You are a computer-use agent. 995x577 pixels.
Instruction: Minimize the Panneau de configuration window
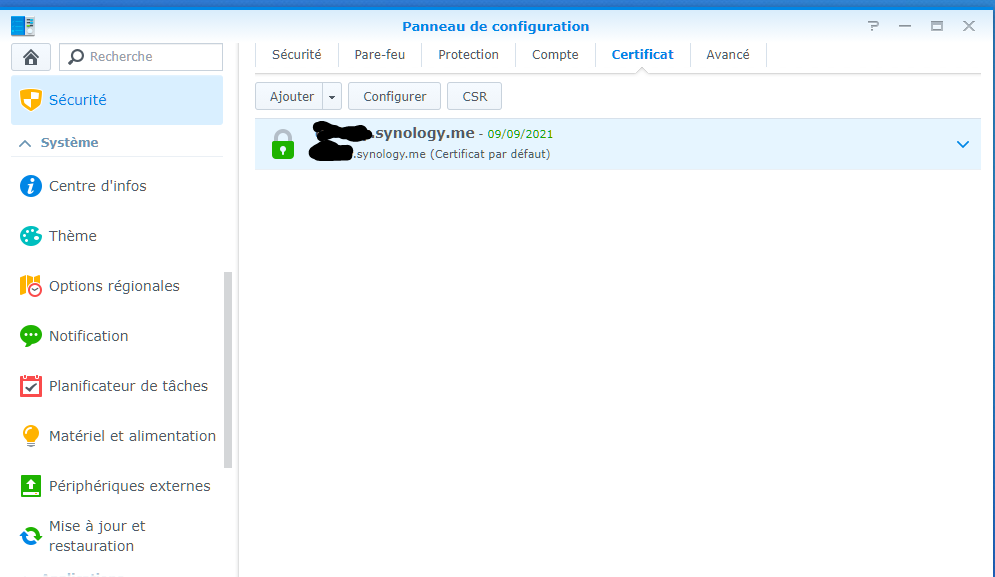click(x=905, y=26)
